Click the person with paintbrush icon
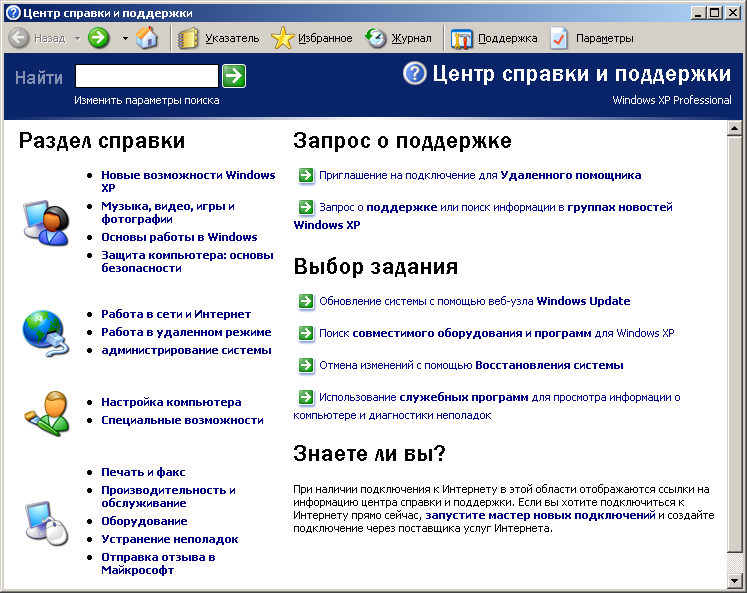This screenshot has height=593, width=747. [x=47, y=412]
